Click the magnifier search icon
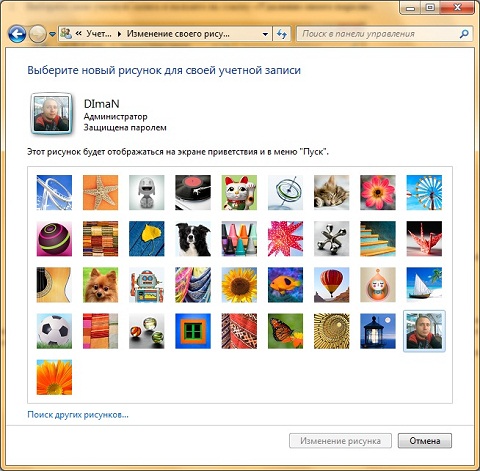The image size is (480, 471). click(x=464, y=34)
